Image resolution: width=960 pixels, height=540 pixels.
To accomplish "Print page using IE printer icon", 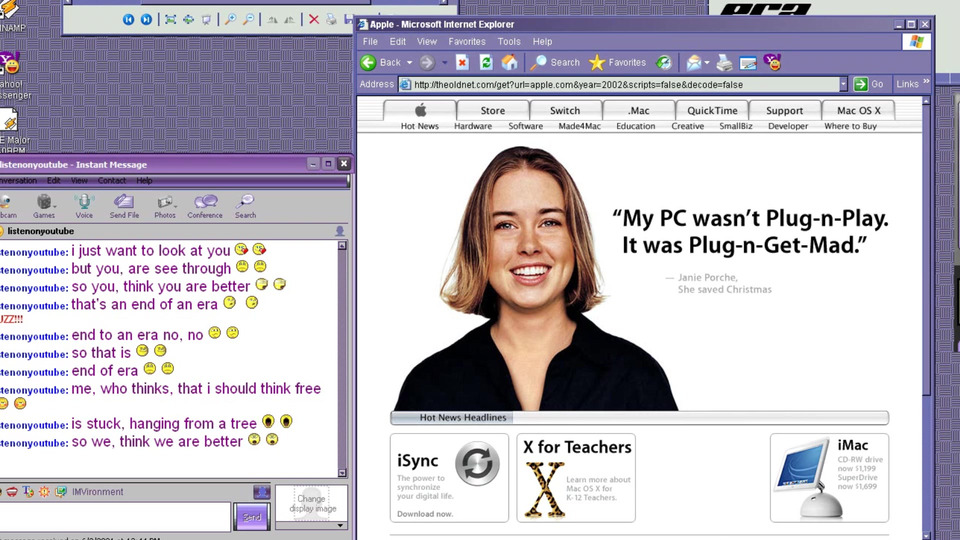I will tap(724, 62).
